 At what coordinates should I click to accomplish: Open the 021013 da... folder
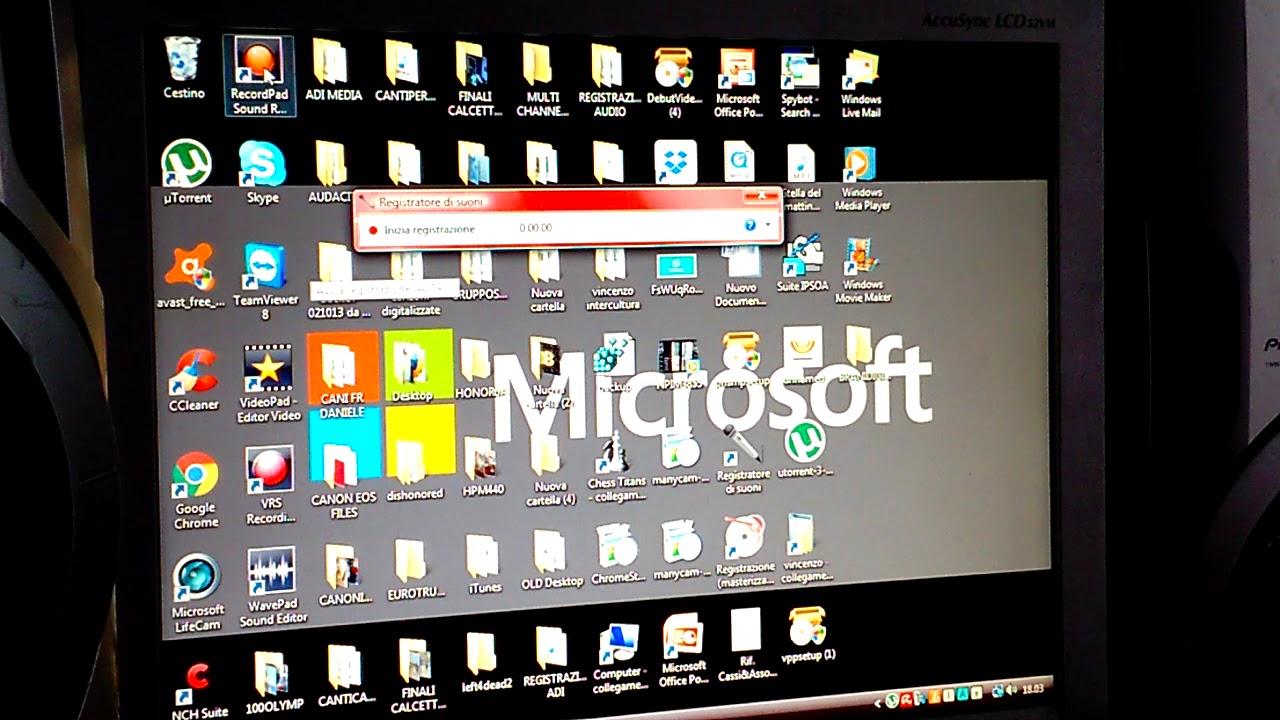tap(339, 282)
